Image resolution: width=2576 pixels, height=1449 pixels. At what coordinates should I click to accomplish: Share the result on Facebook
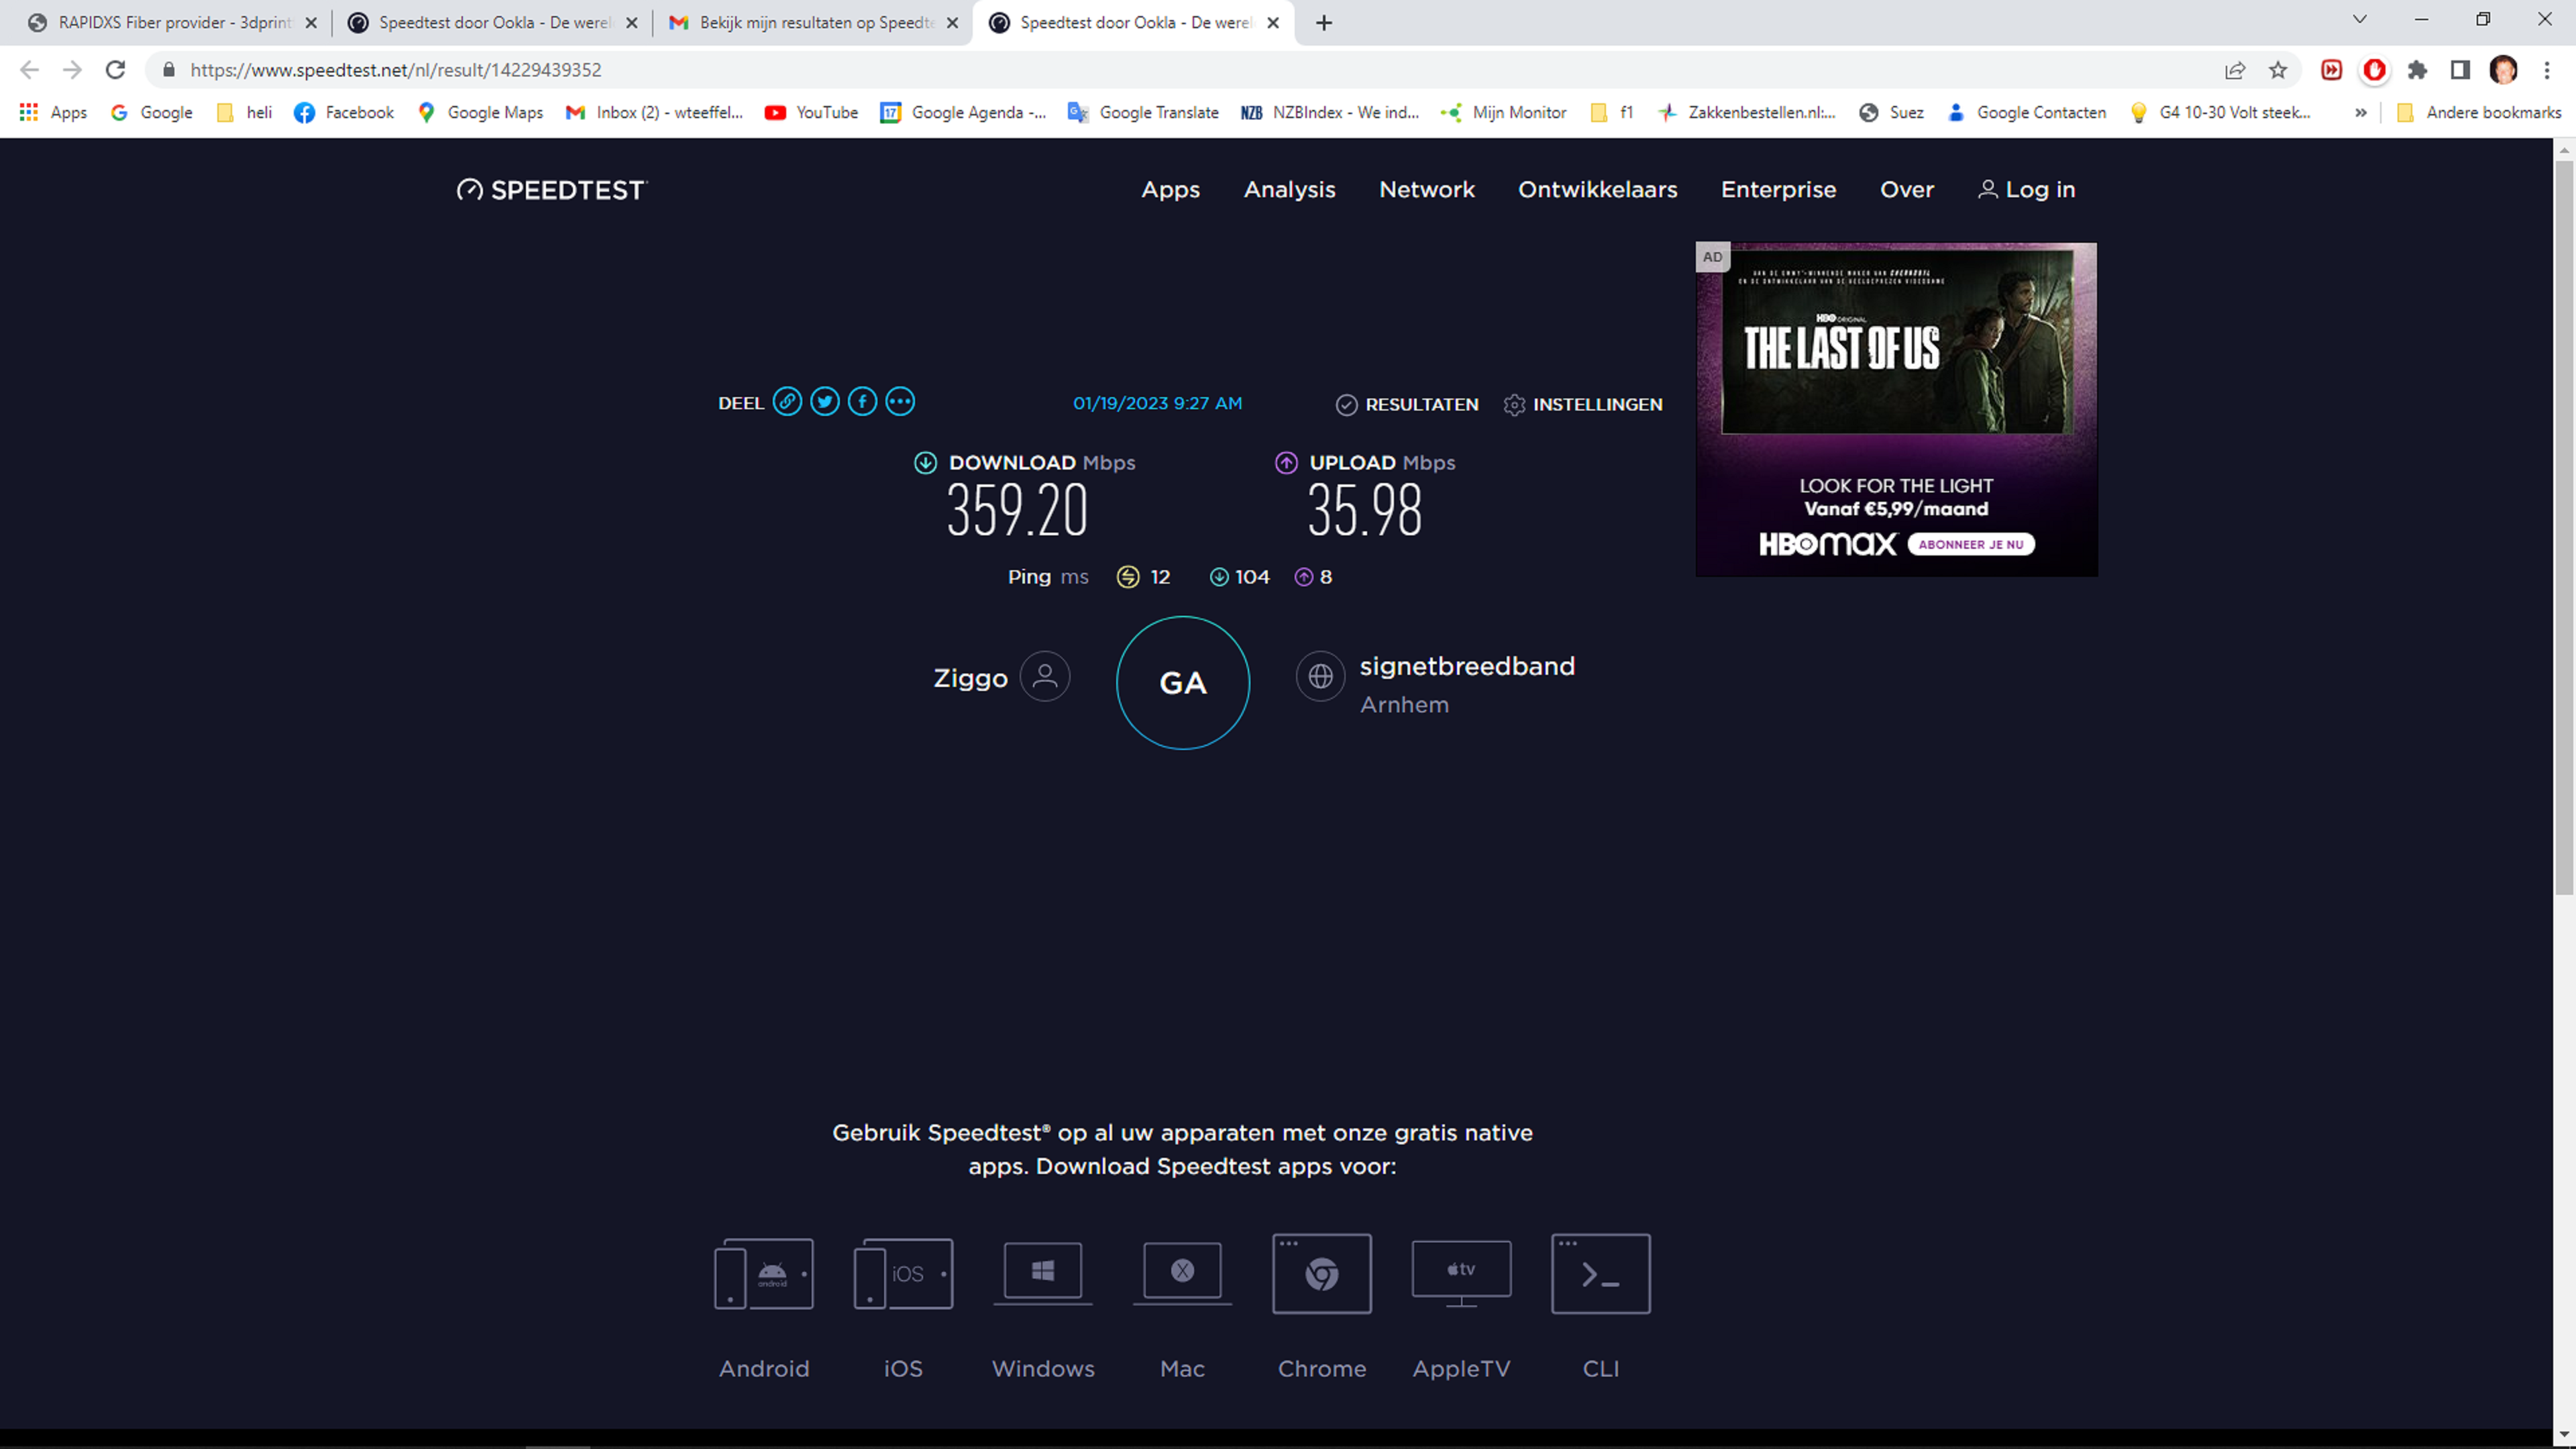point(862,402)
